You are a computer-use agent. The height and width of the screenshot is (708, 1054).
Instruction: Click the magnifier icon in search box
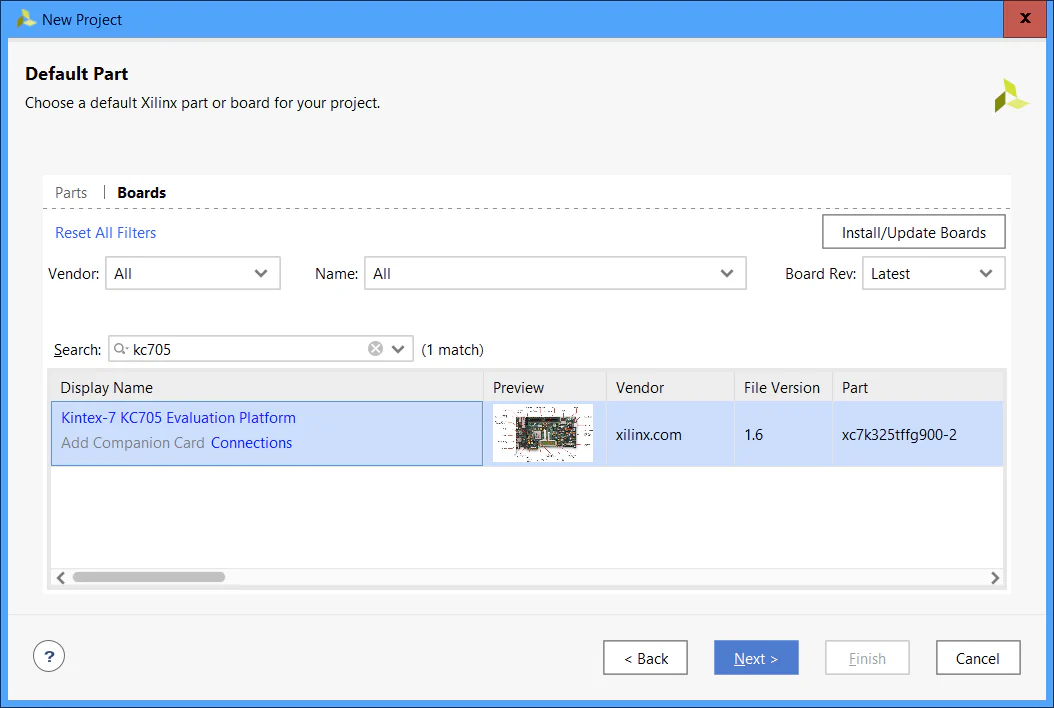pyautogui.click(x=121, y=349)
